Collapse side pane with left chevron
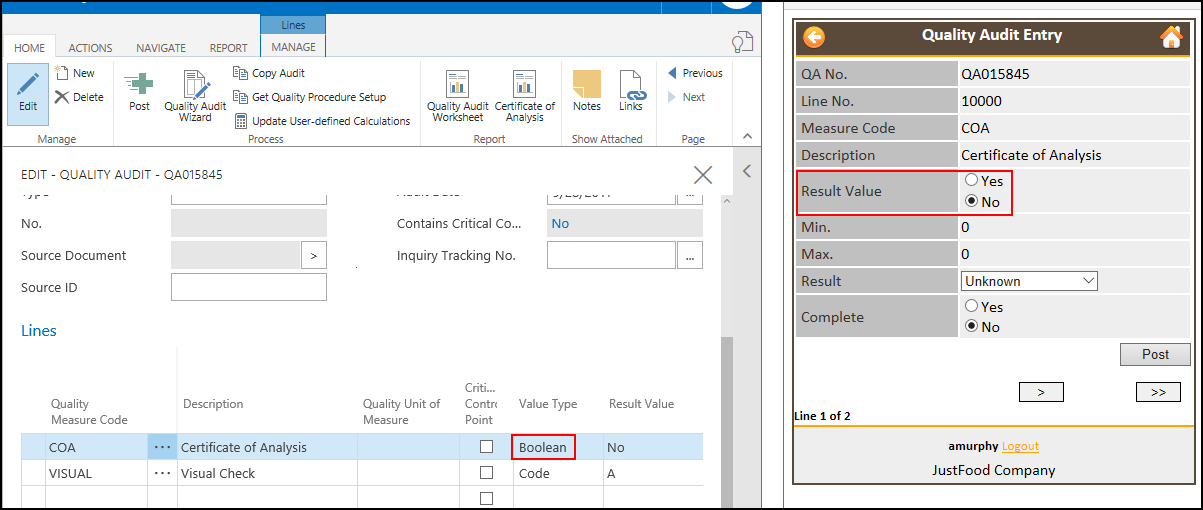The width and height of the screenshot is (1203, 510). 746,172
